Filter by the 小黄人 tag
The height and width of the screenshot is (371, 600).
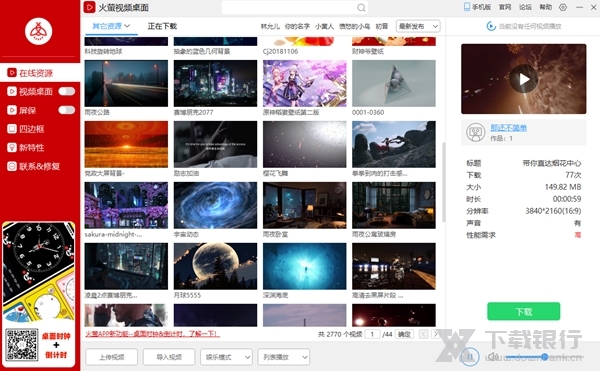[x=324, y=26]
